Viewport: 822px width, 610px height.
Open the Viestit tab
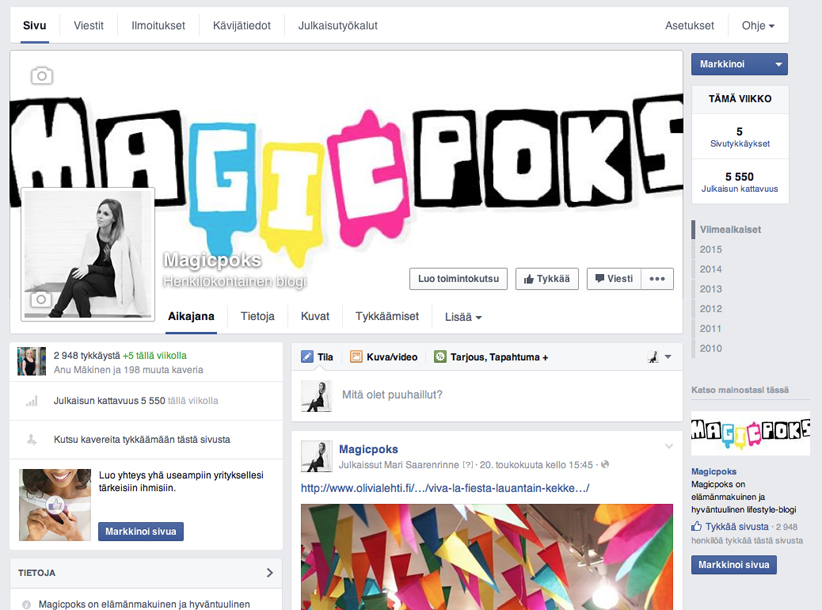click(89, 26)
